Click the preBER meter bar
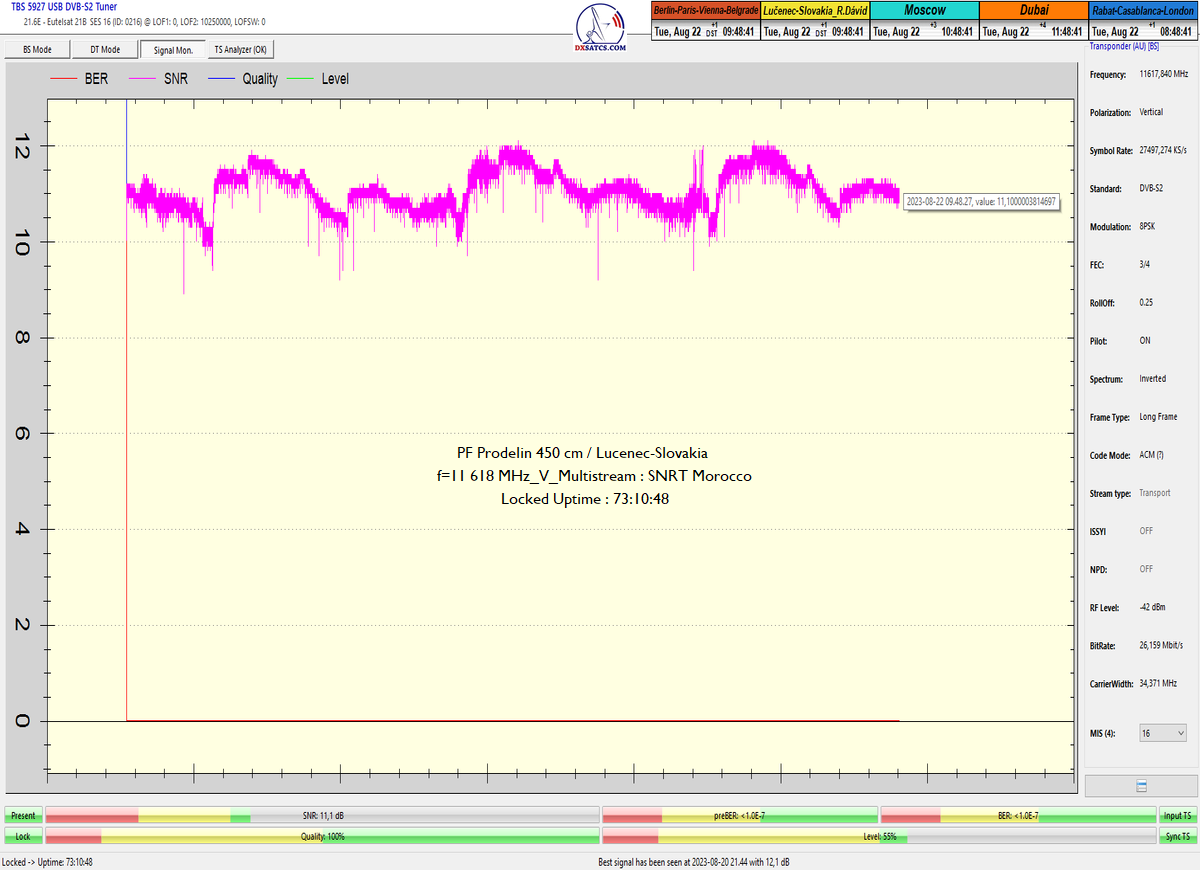This screenshot has width=1200, height=870. pyautogui.click(x=739, y=816)
